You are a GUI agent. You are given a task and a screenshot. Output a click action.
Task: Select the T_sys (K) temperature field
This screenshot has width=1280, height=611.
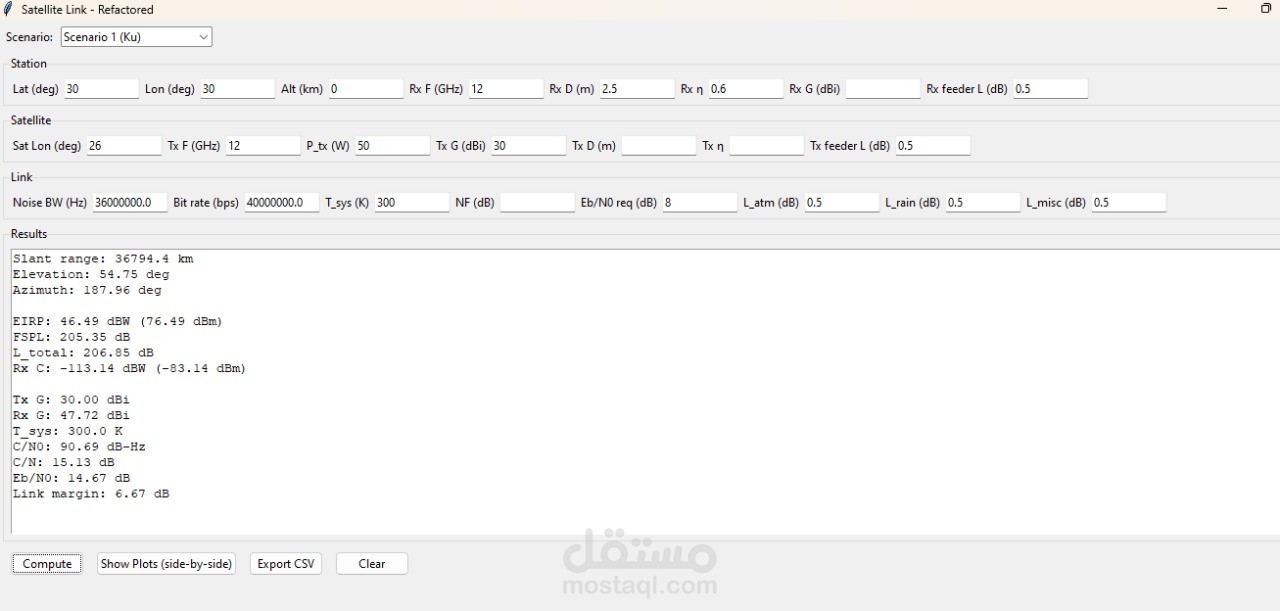coord(411,202)
